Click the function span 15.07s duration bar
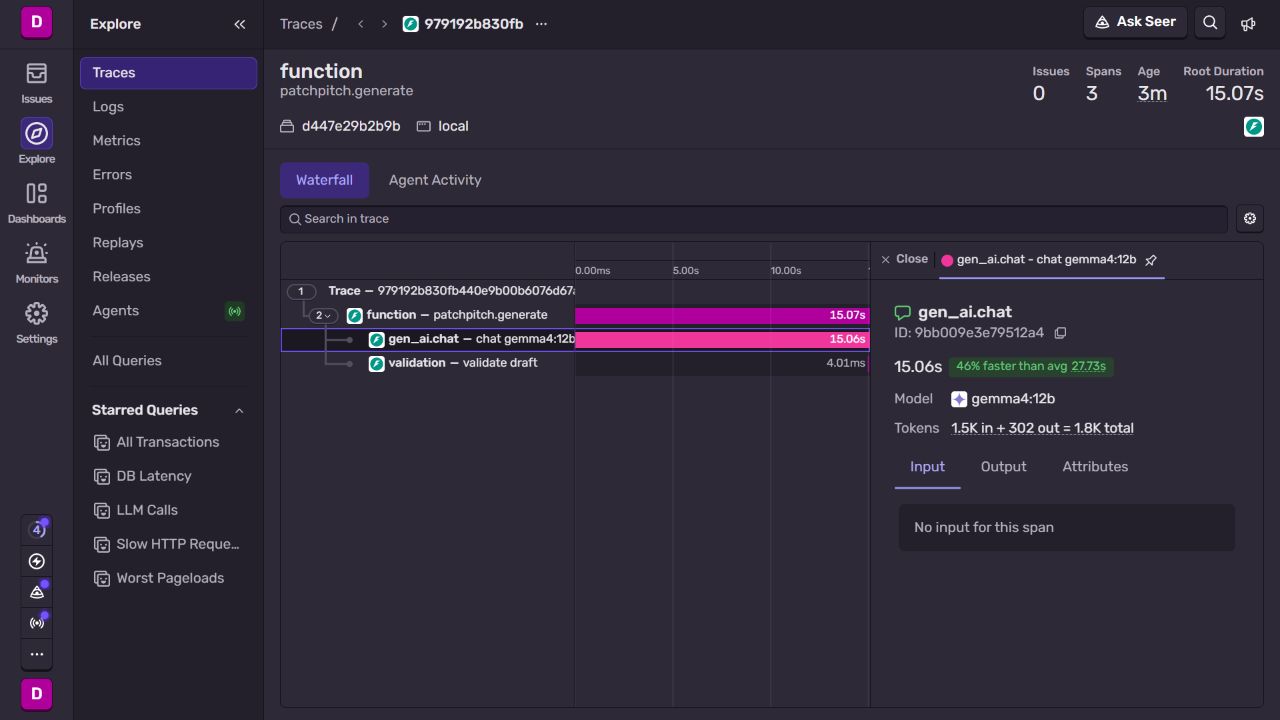 point(722,316)
